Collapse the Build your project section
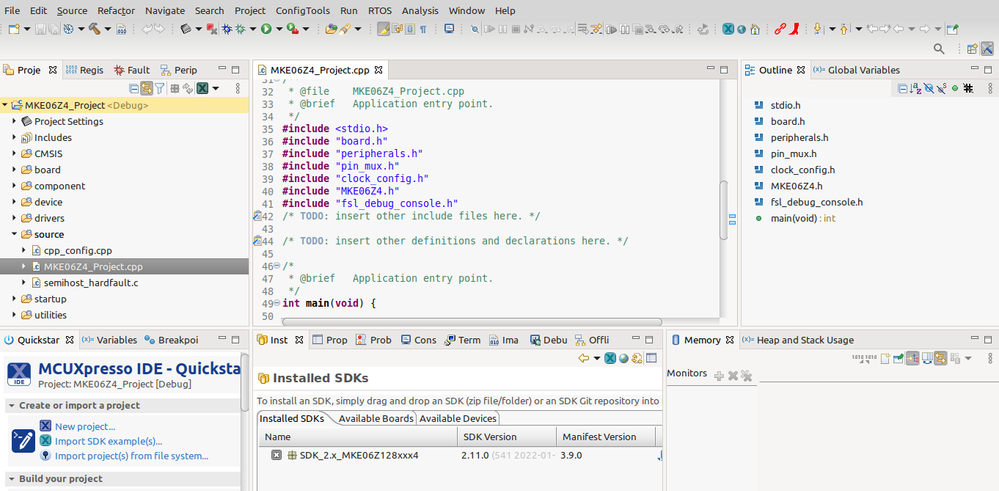The image size is (999, 491). (x=11, y=479)
